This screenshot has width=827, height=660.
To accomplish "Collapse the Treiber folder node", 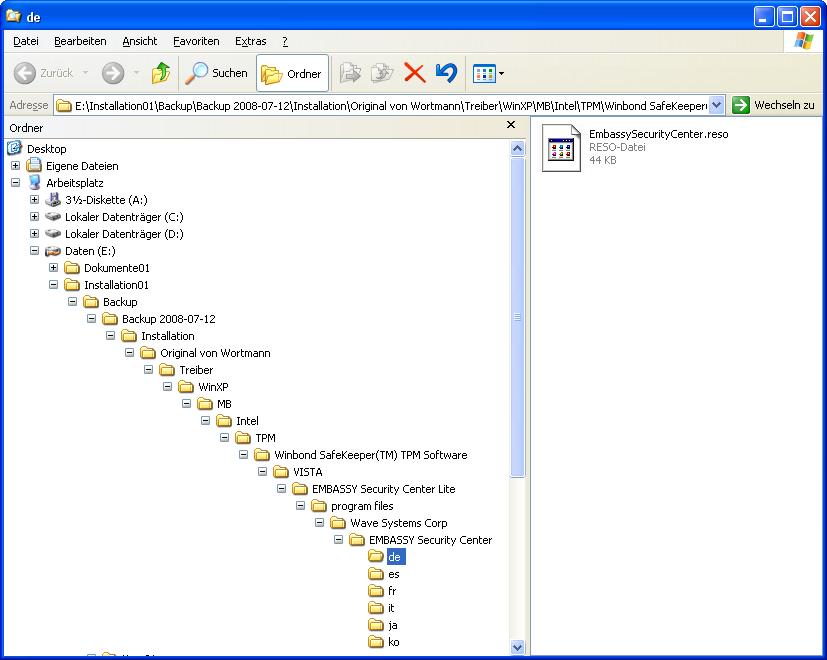I will (x=148, y=369).
